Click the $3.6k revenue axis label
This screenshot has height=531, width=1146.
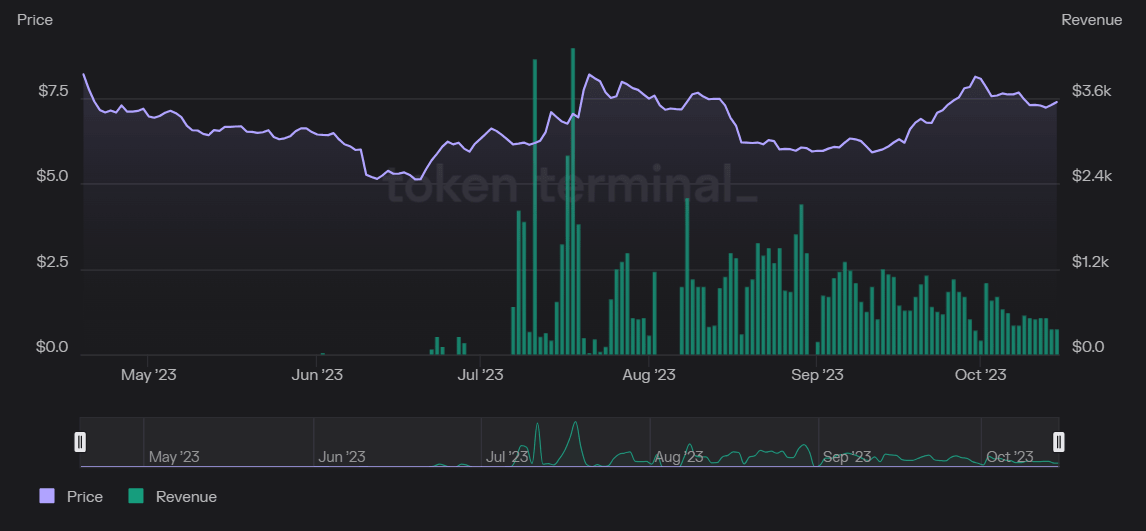pyautogui.click(x=1091, y=92)
